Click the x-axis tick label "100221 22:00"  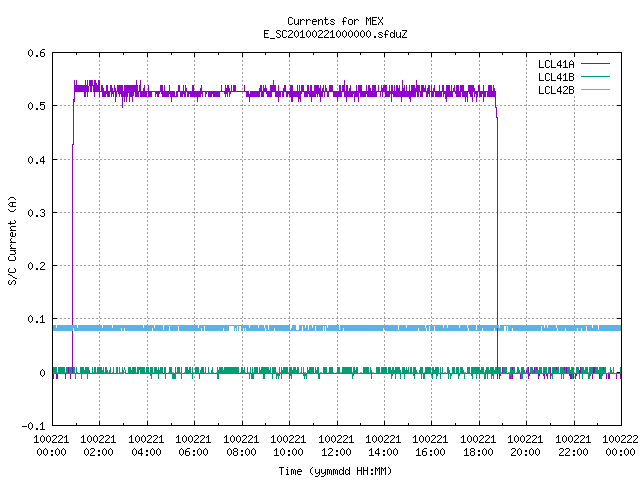pyautogui.click(x=573, y=446)
